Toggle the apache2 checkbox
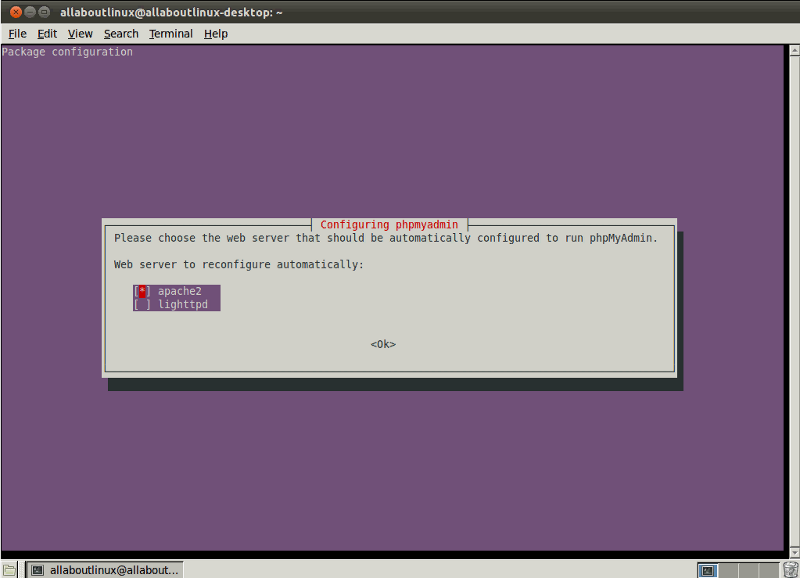The image size is (800, 578). coord(142,291)
